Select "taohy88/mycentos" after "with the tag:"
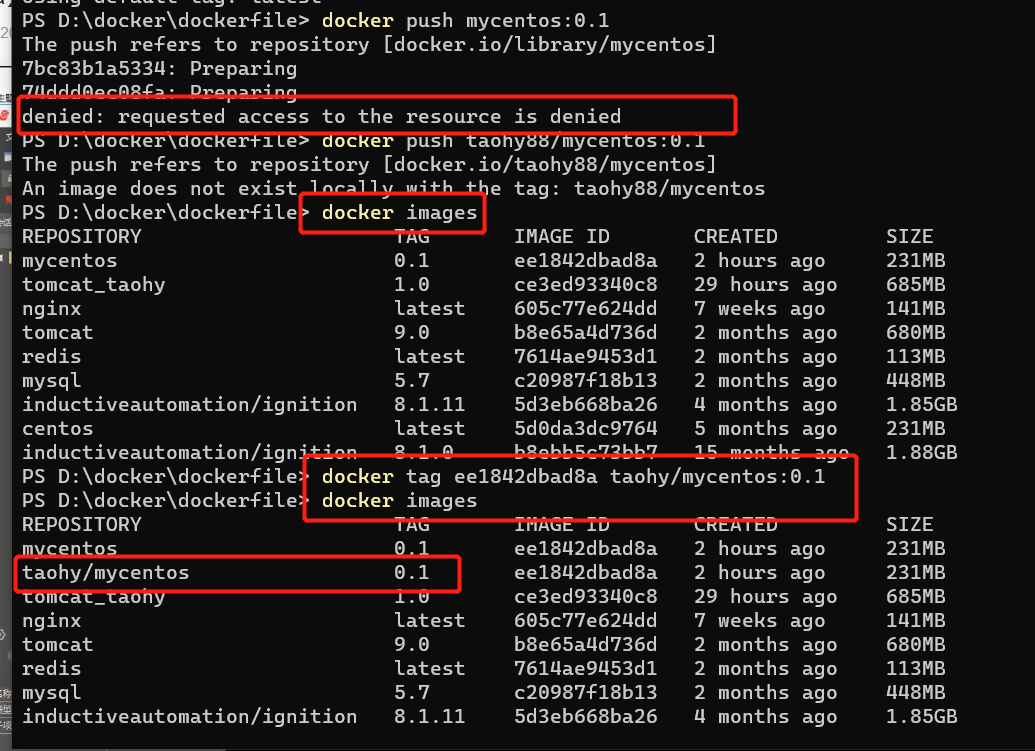 669,189
